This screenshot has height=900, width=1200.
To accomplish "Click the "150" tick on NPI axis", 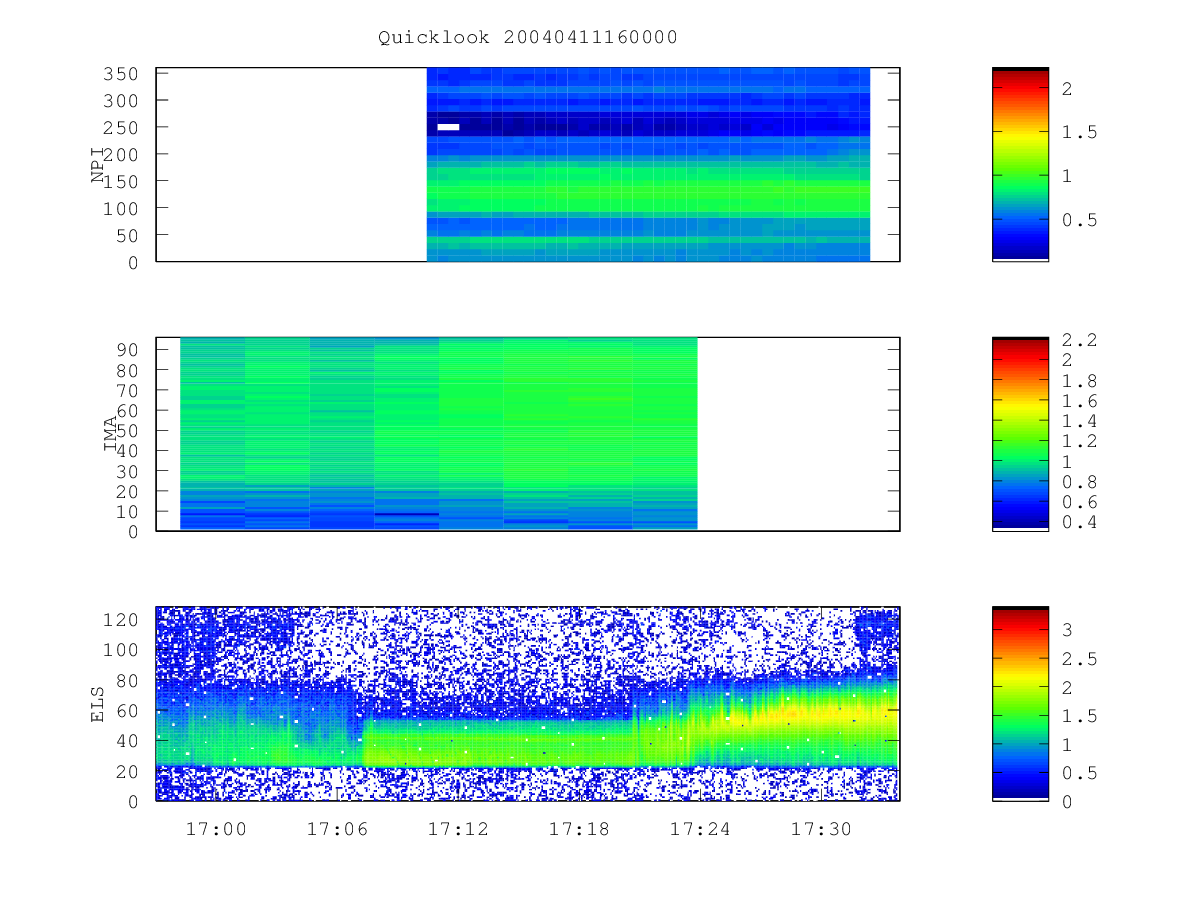I will [123, 182].
